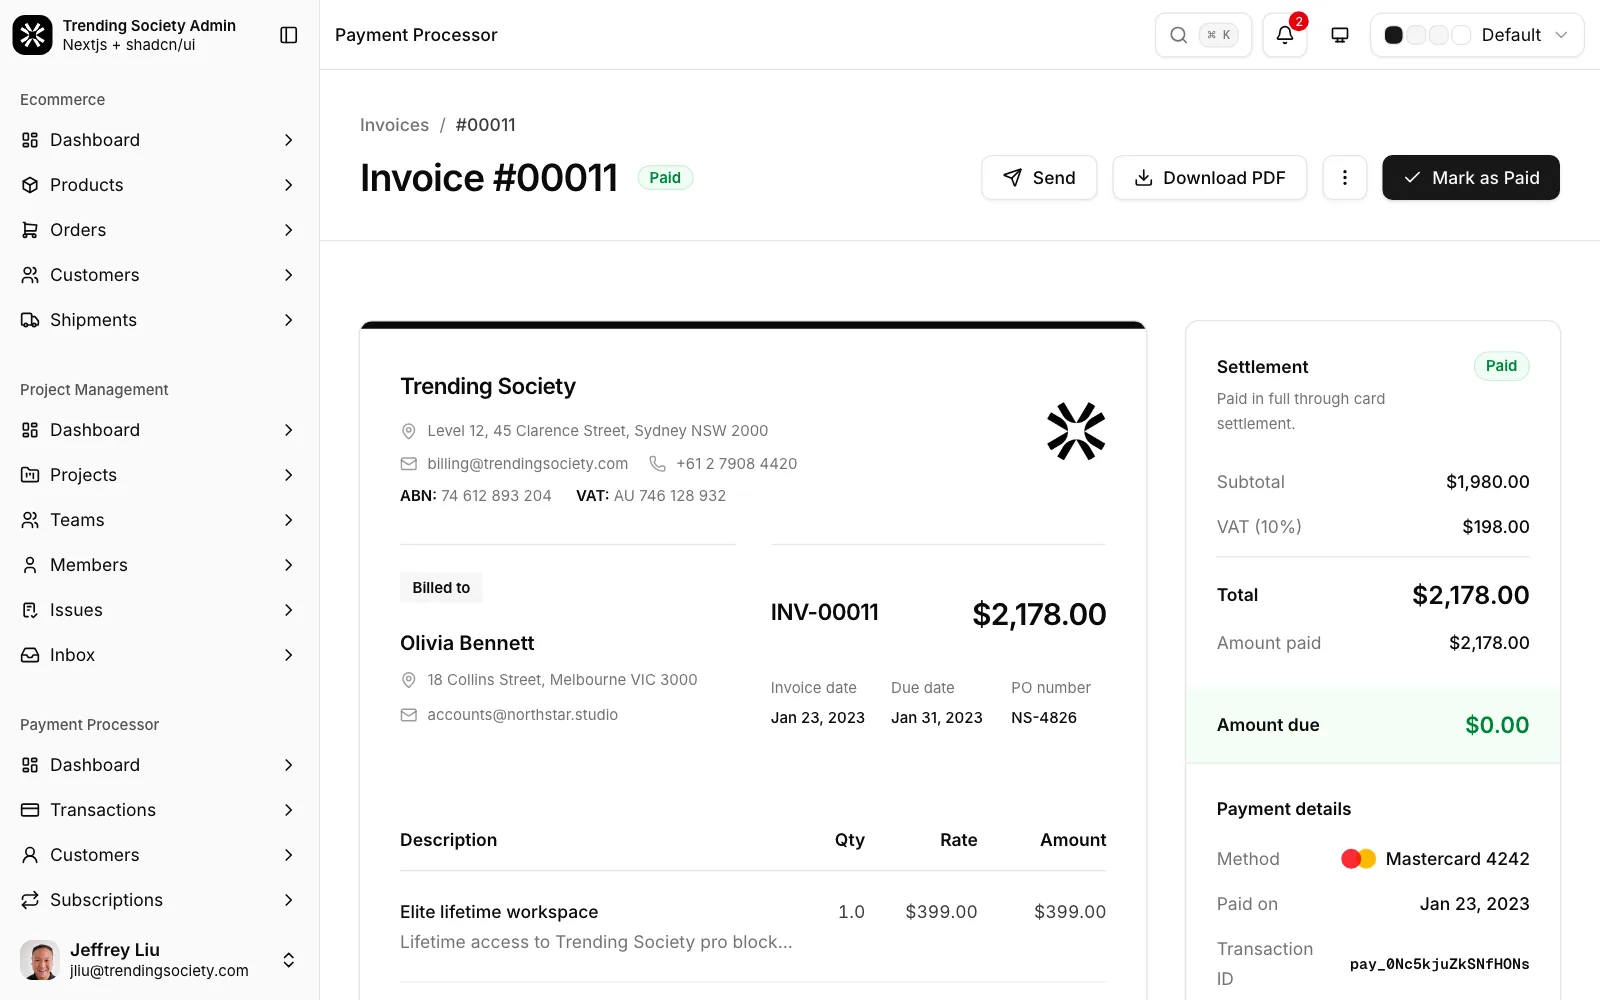Click transaction ID pay_0Nc5kjuZkSNfHONs
This screenshot has height=1000, width=1600.
click(x=1439, y=964)
